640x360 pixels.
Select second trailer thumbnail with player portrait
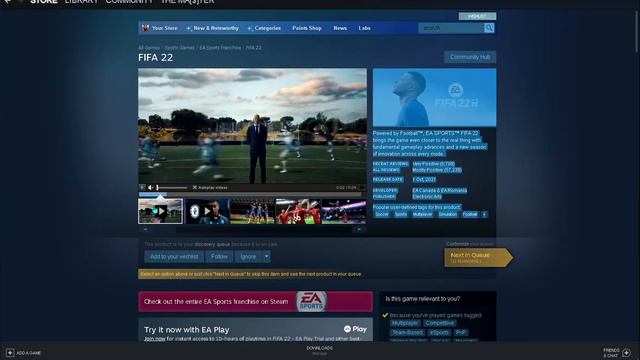(207, 211)
